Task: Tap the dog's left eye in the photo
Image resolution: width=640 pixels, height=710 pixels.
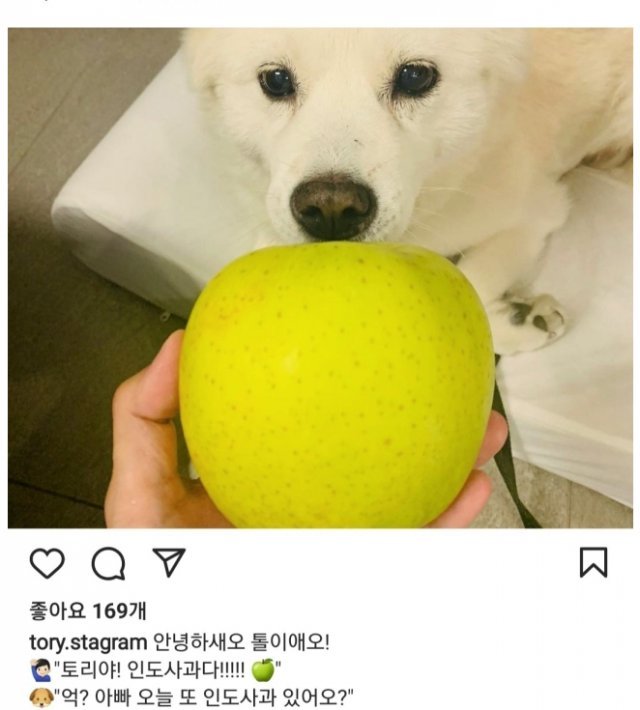Action: tap(277, 82)
